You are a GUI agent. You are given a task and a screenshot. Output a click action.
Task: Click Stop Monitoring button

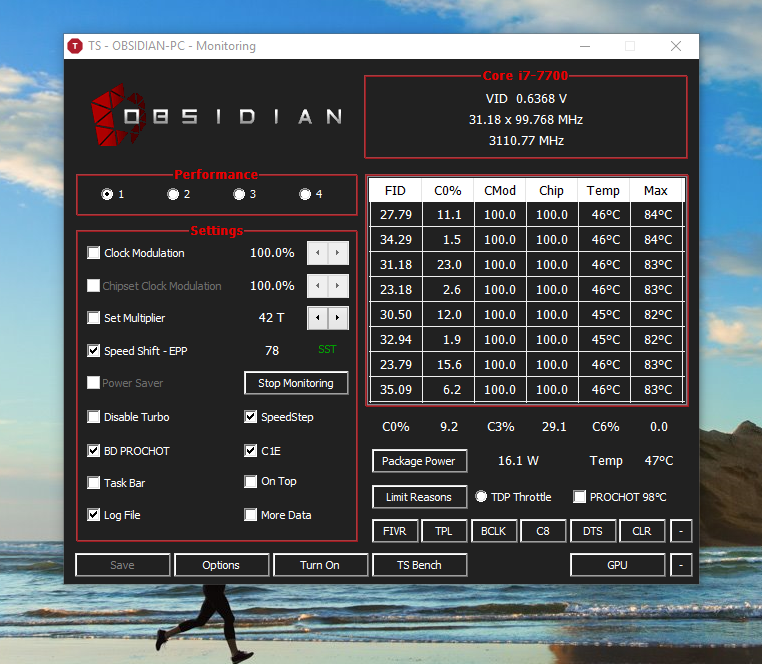click(296, 383)
